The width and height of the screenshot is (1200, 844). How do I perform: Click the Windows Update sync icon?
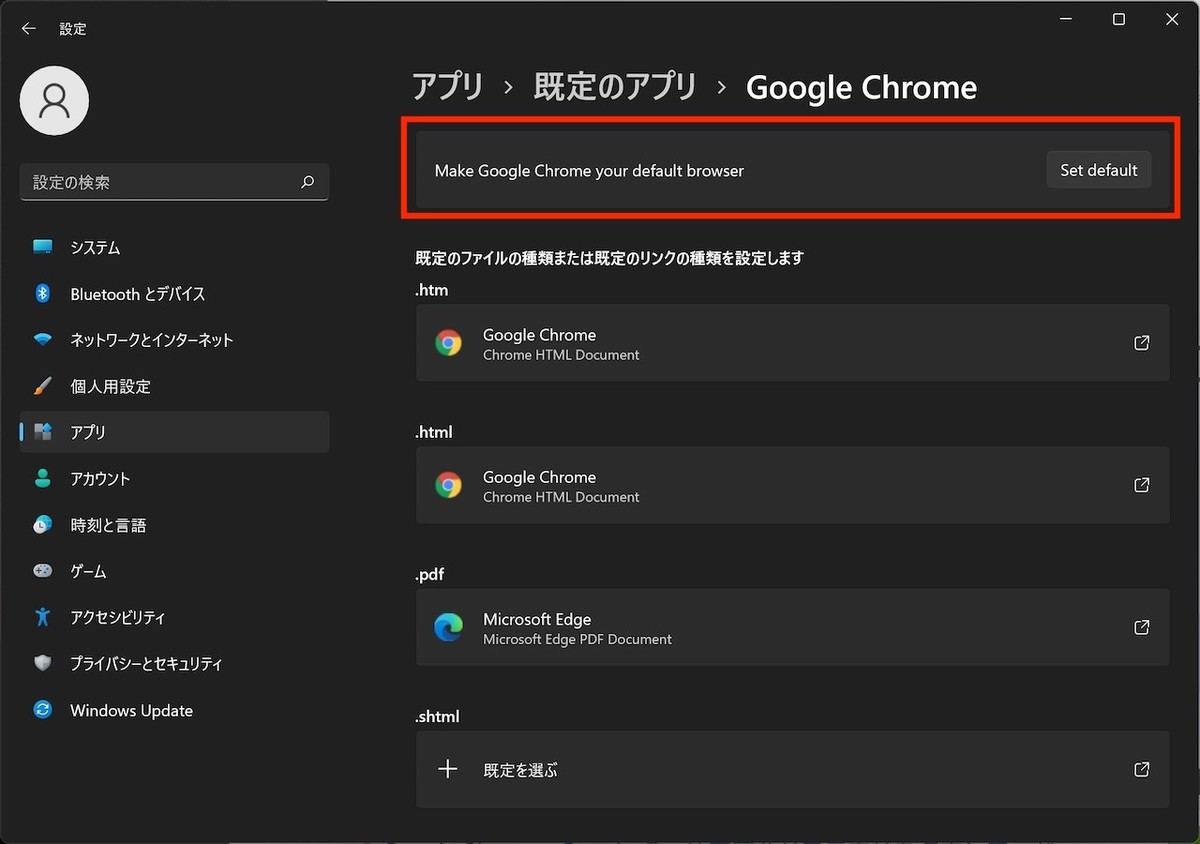[42, 710]
